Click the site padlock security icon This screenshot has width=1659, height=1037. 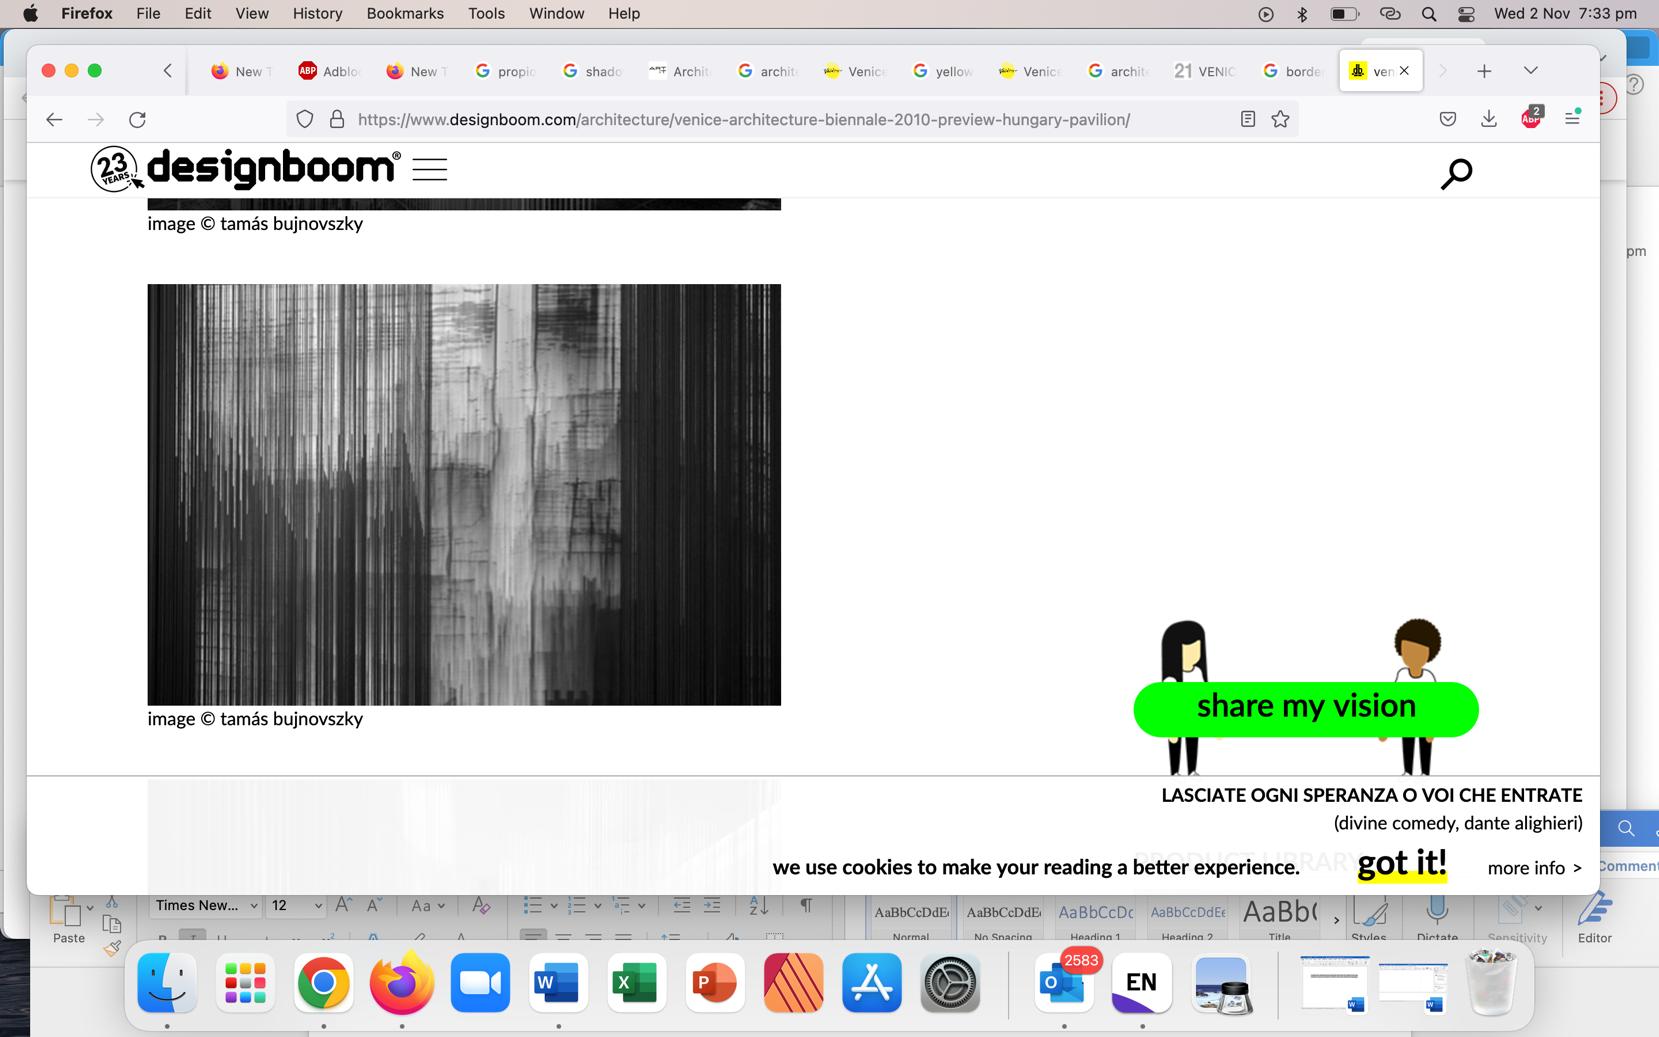(x=337, y=119)
